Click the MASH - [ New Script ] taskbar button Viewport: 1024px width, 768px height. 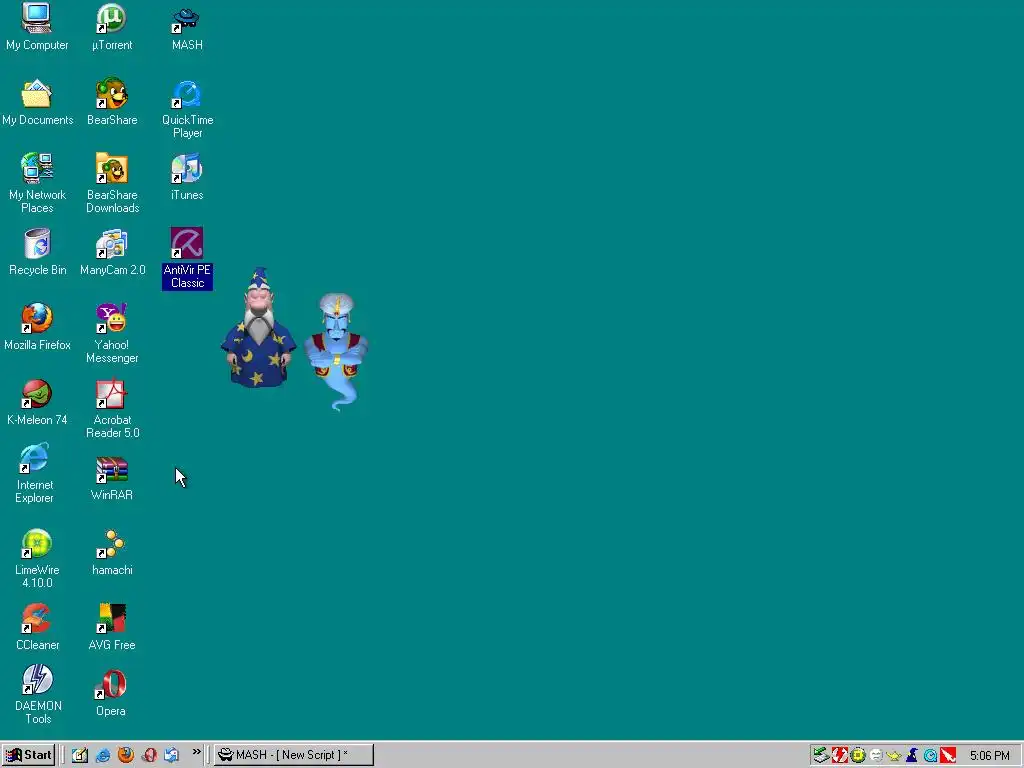click(x=294, y=755)
